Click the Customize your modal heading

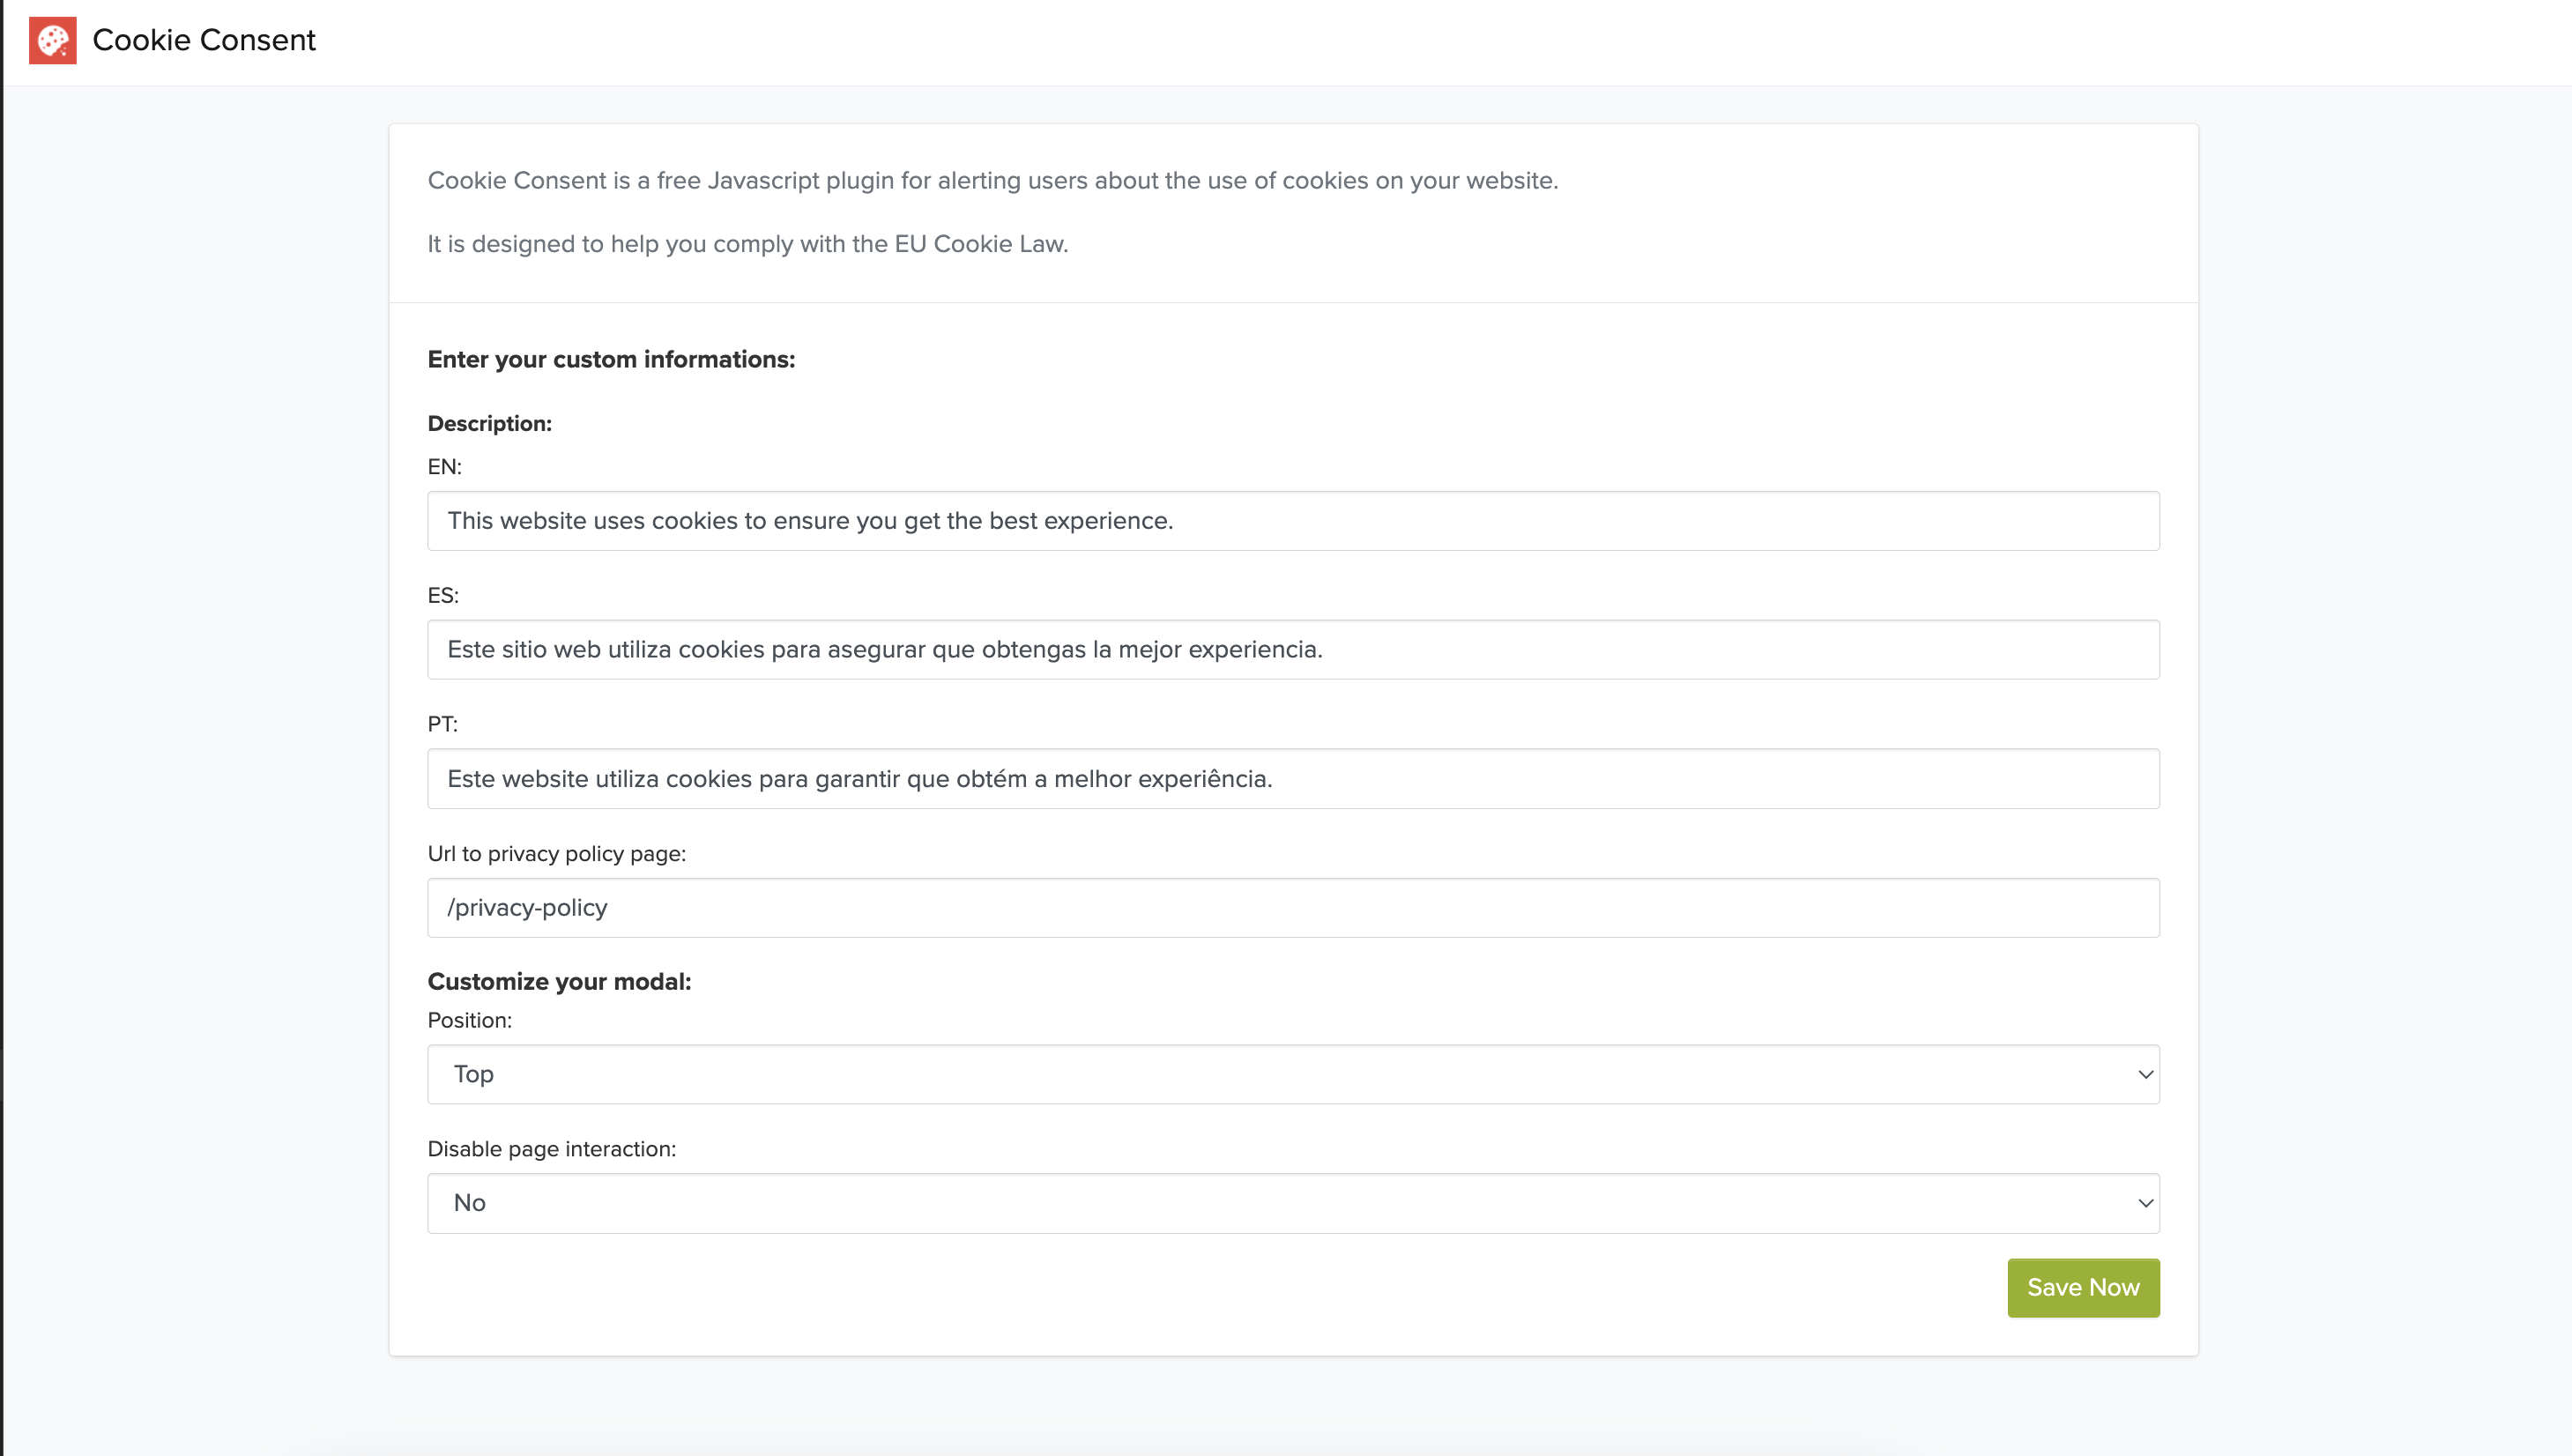tap(560, 982)
